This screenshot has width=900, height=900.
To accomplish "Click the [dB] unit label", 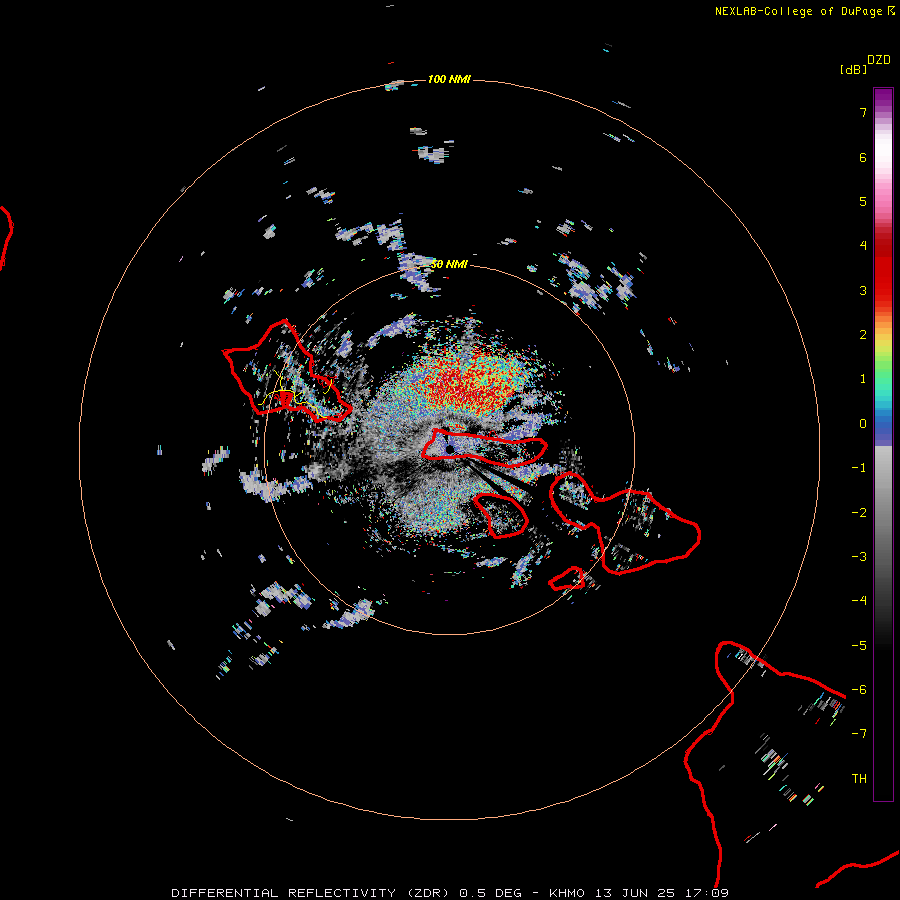I will (853, 69).
